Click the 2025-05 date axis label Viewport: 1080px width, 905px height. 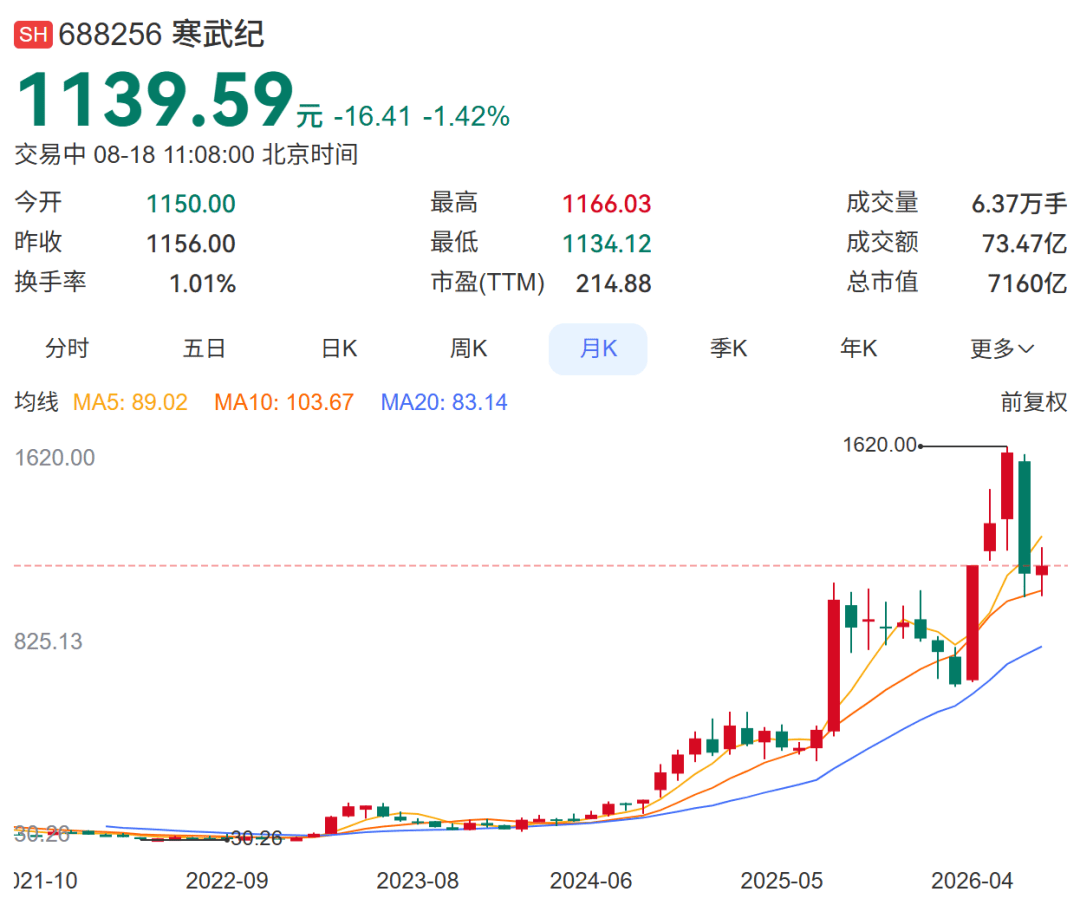pos(781,881)
